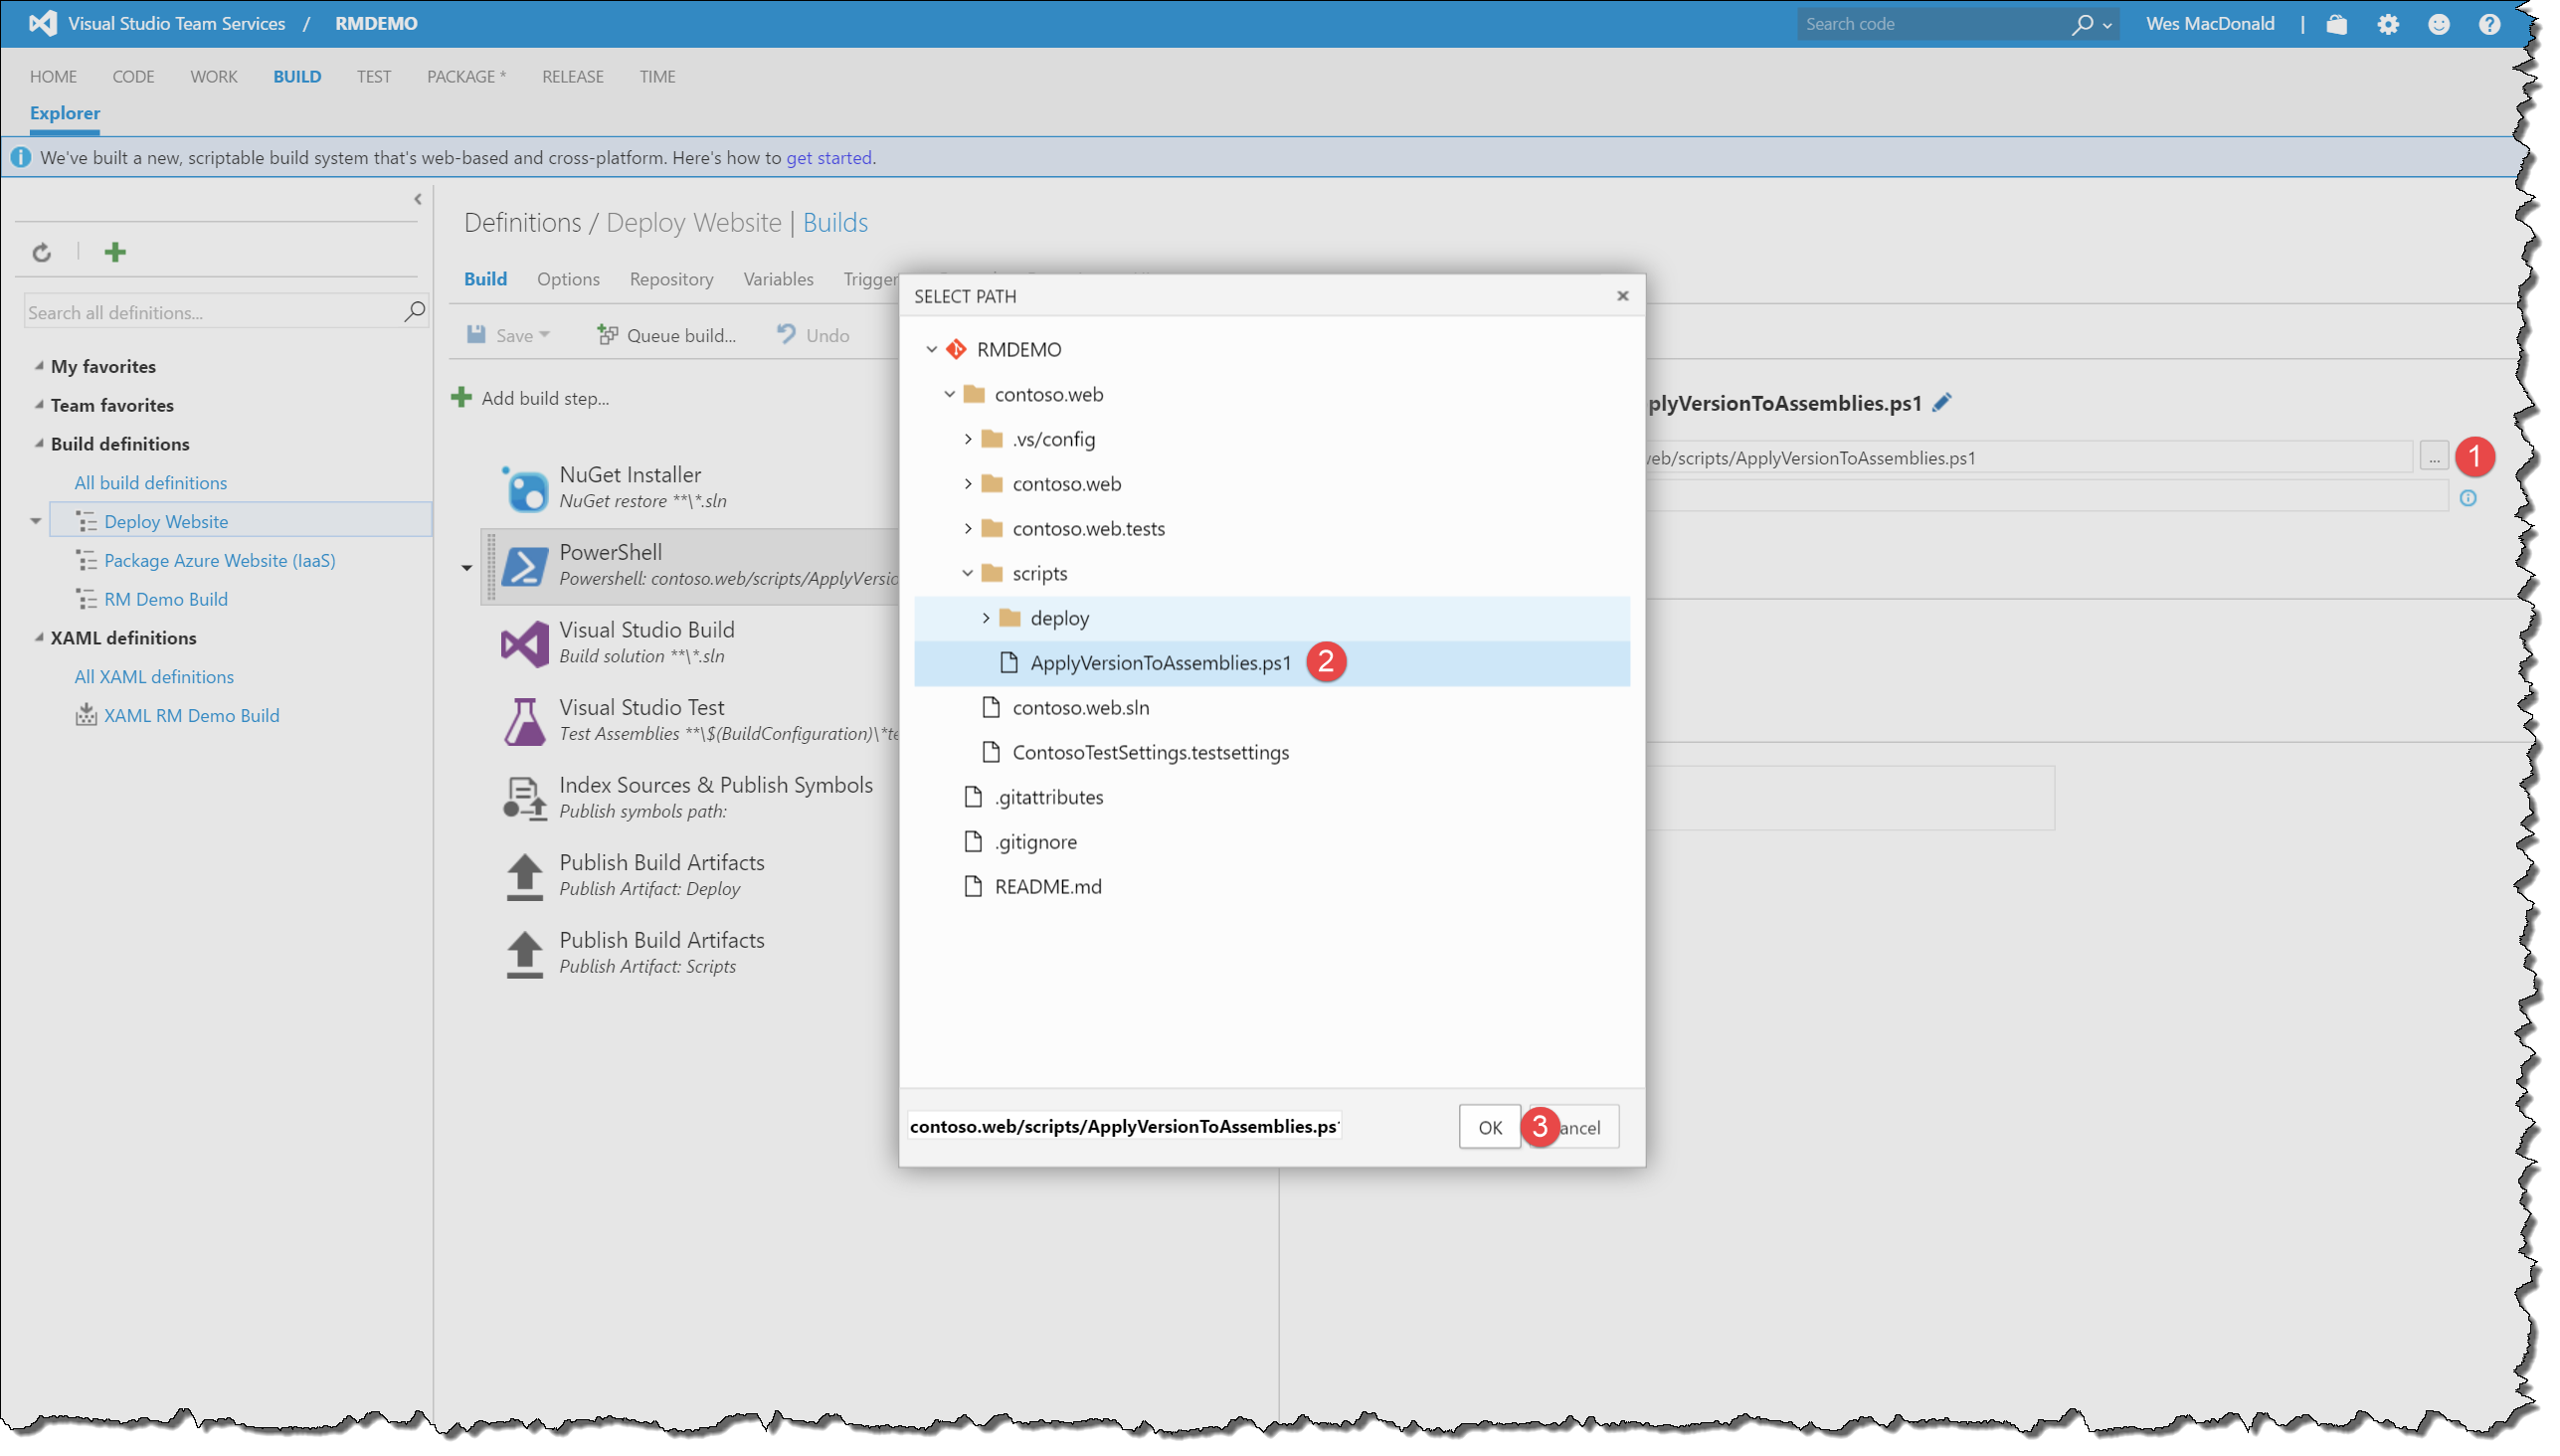This screenshot has height=1456, width=2560.
Task: Click the pencil edit icon beside script name
Action: [x=1941, y=403]
